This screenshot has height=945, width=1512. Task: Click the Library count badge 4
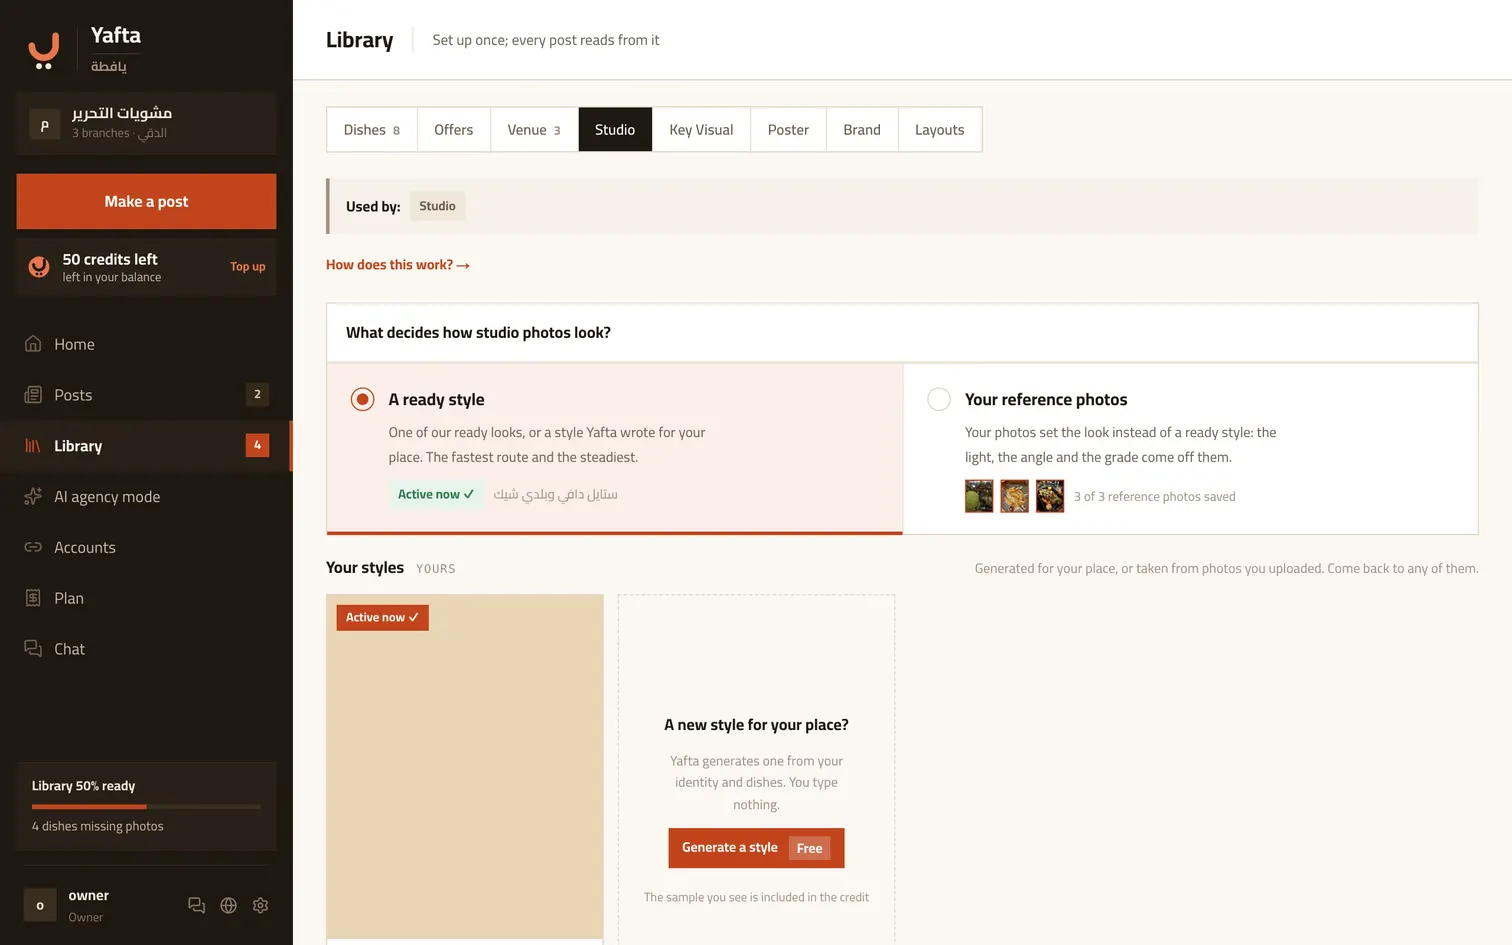257,445
